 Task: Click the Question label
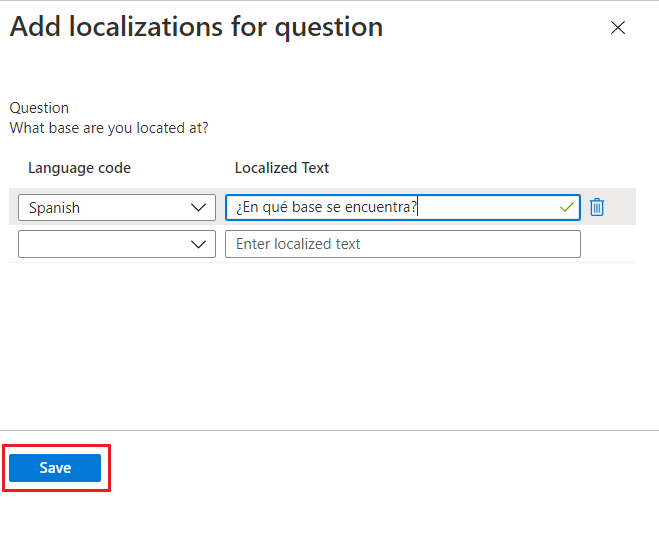point(39,108)
